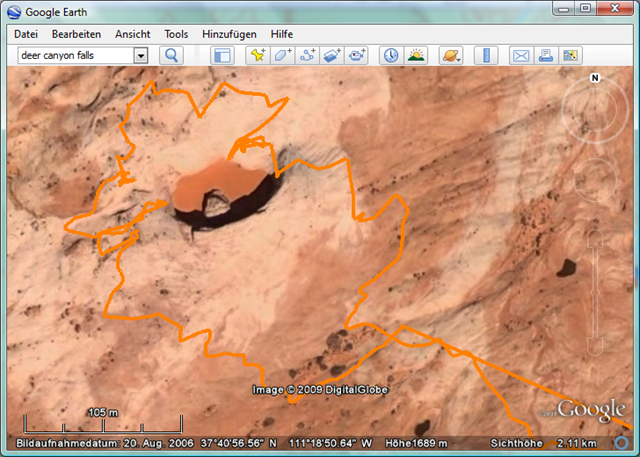640x457 pixels.
Task: Open the planet switcher dropdown
Action: [x=450, y=56]
